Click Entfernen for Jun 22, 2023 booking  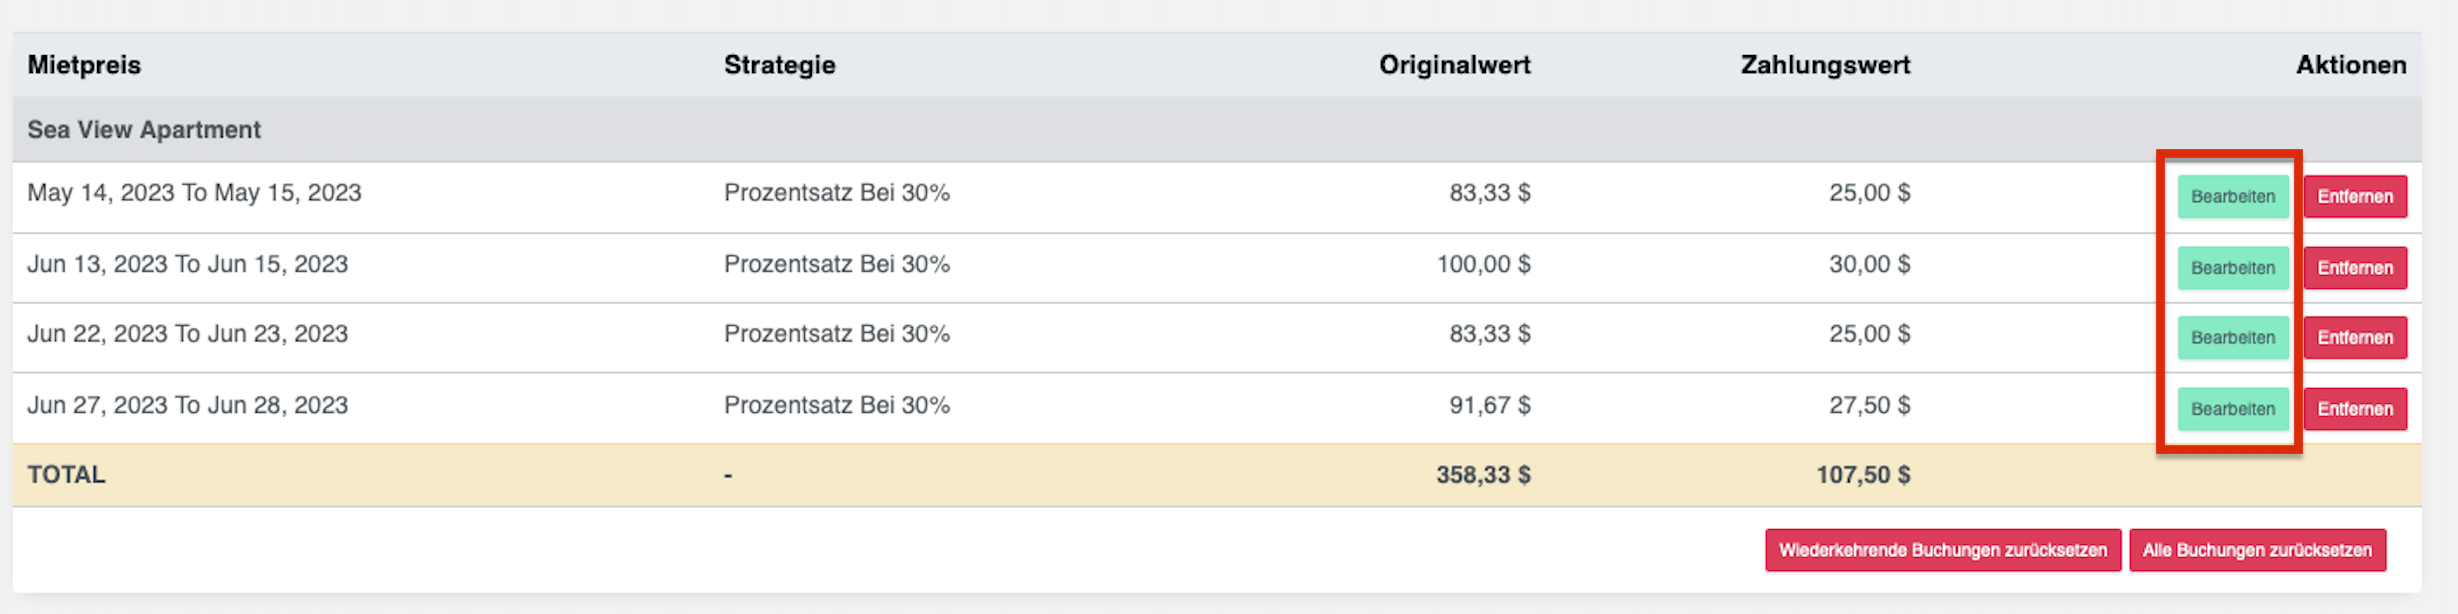(x=2354, y=338)
